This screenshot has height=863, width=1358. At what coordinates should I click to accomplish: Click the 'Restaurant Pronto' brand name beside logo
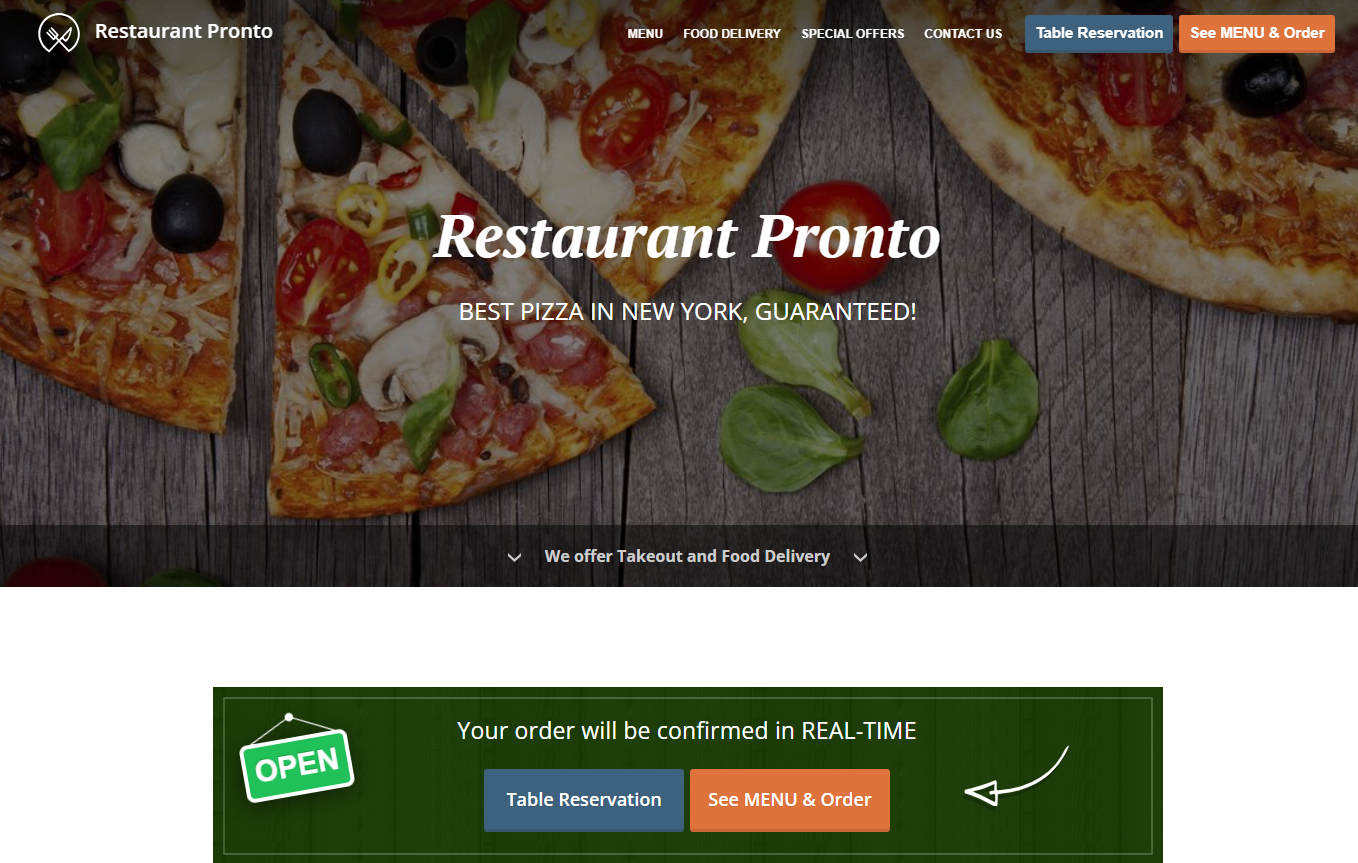tap(184, 31)
